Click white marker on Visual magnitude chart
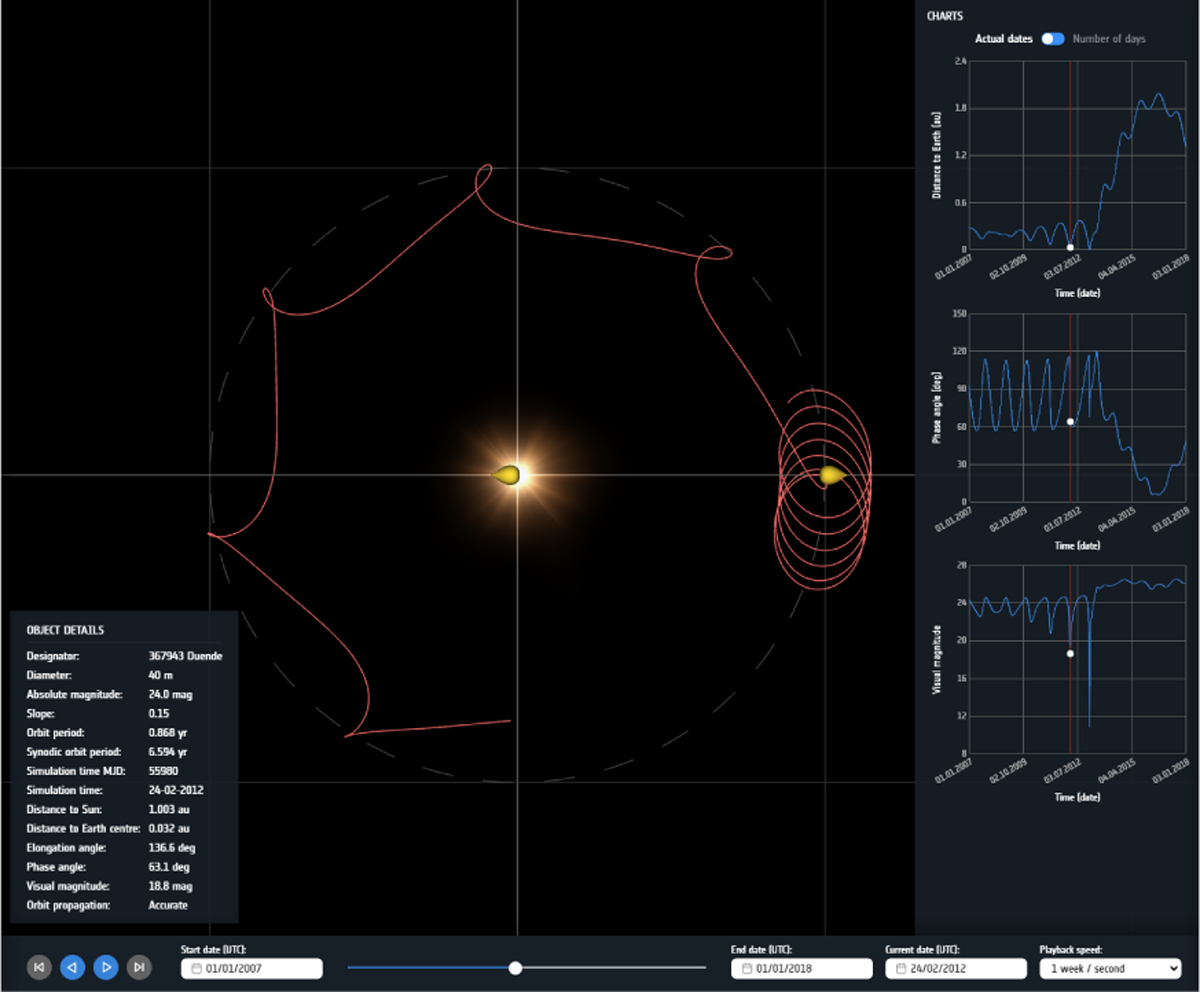This screenshot has height=992, width=1200. [1070, 654]
